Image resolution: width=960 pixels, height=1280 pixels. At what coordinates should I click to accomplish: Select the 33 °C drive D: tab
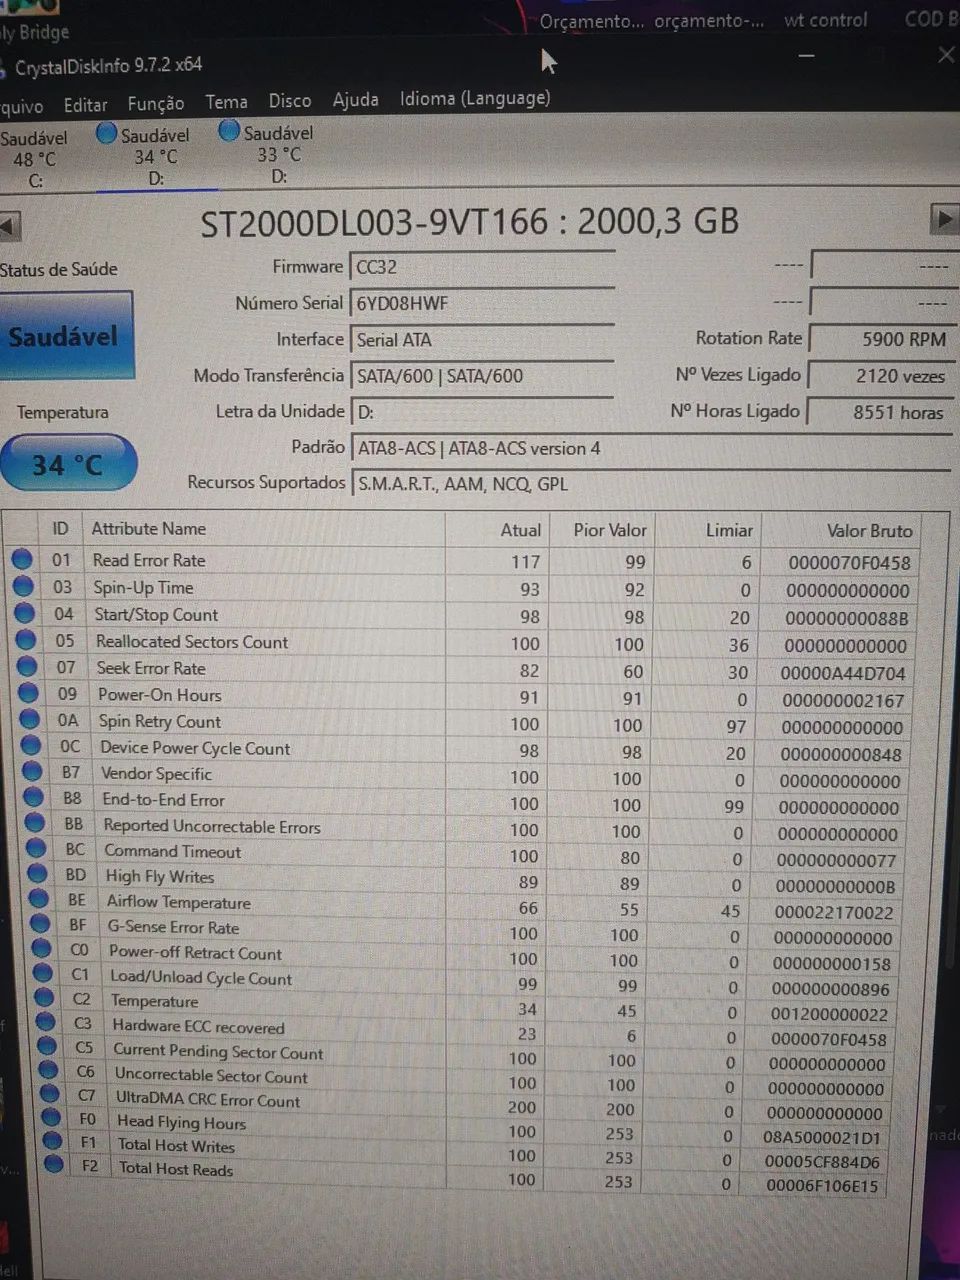point(267,154)
